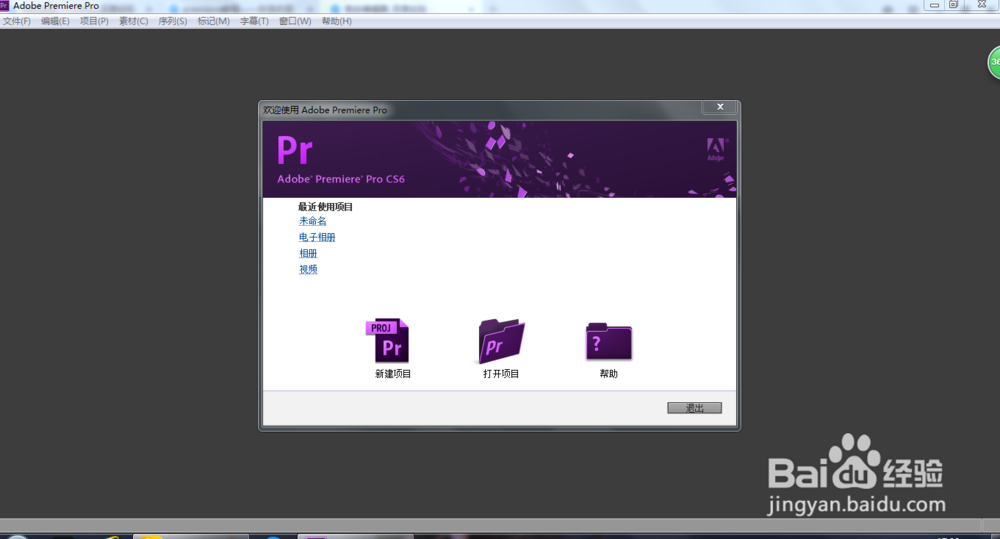The height and width of the screenshot is (539, 1000).
Task: Click the 新建项目 label text
Action: pyautogui.click(x=393, y=374)
